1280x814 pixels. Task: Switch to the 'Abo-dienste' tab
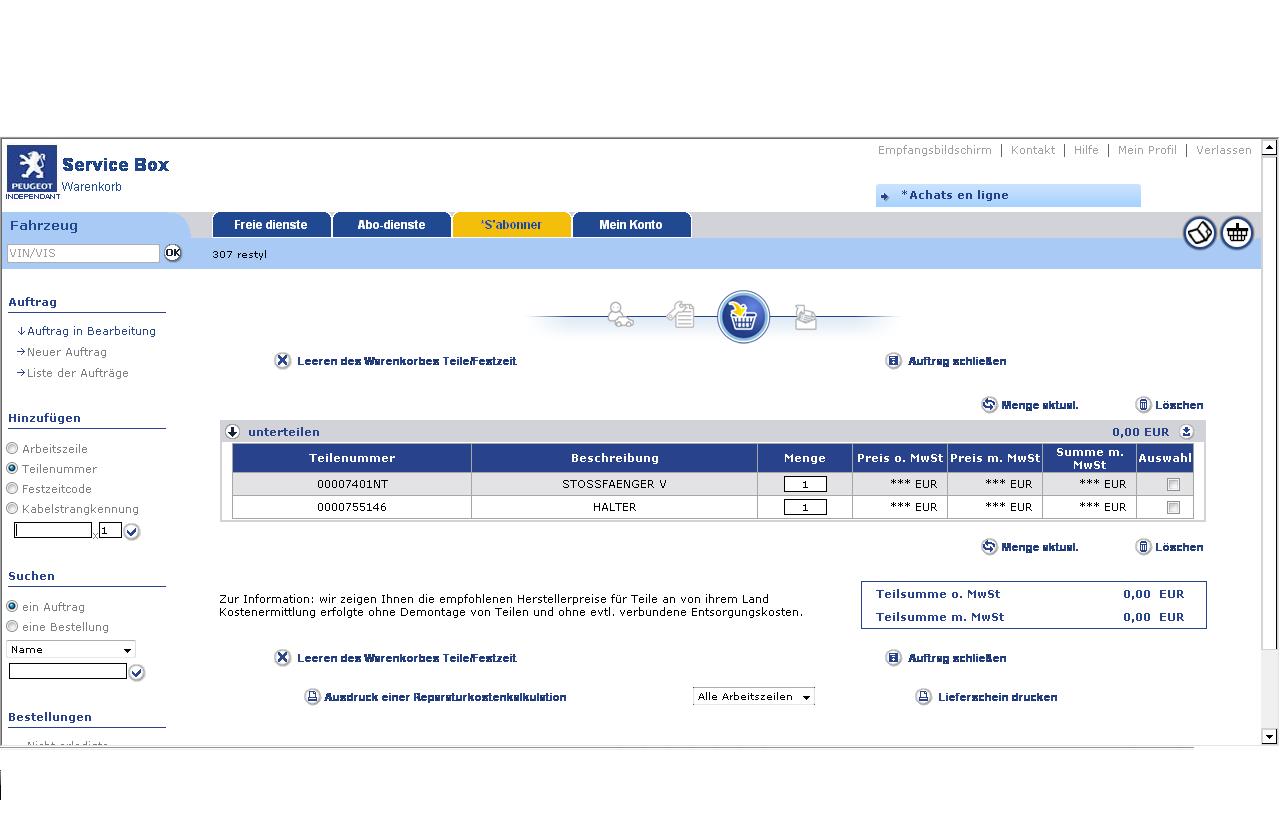click(x=391, y=225)
